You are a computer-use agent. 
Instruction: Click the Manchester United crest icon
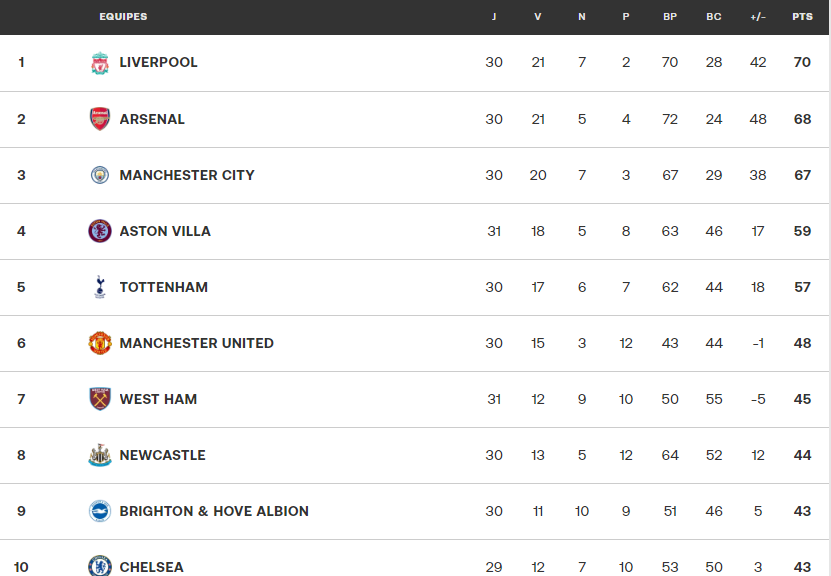click(100, 343)
